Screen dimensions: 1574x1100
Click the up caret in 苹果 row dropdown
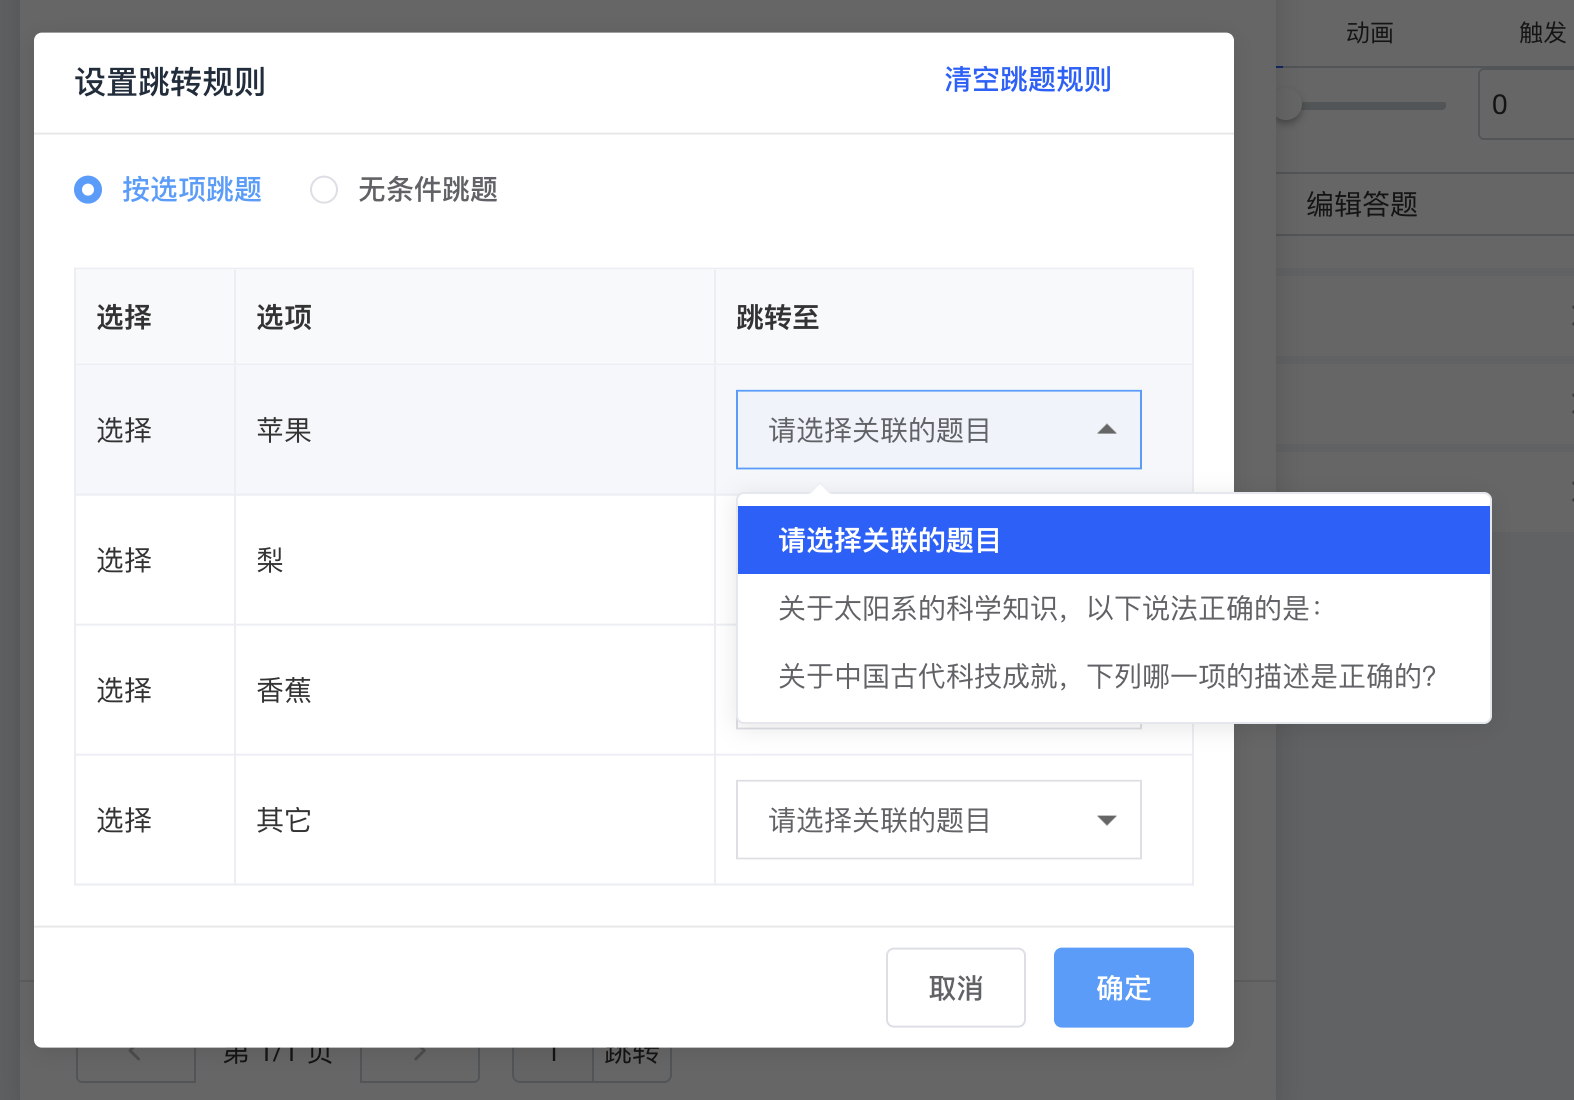(1106, 430)
